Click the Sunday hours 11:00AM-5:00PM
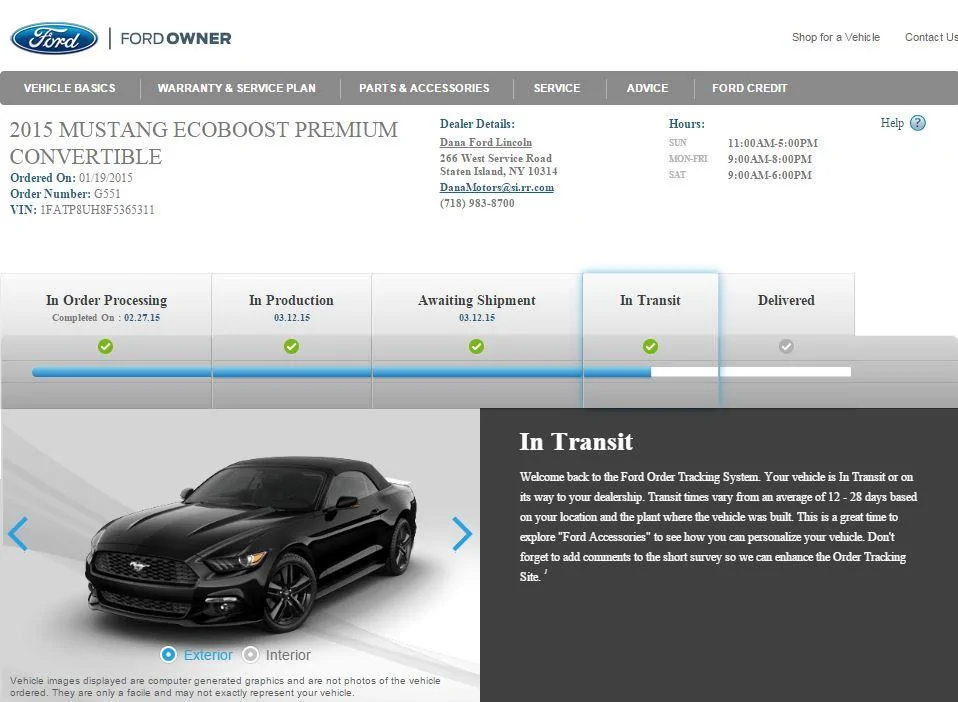958x702 pixels. (772, 143)
